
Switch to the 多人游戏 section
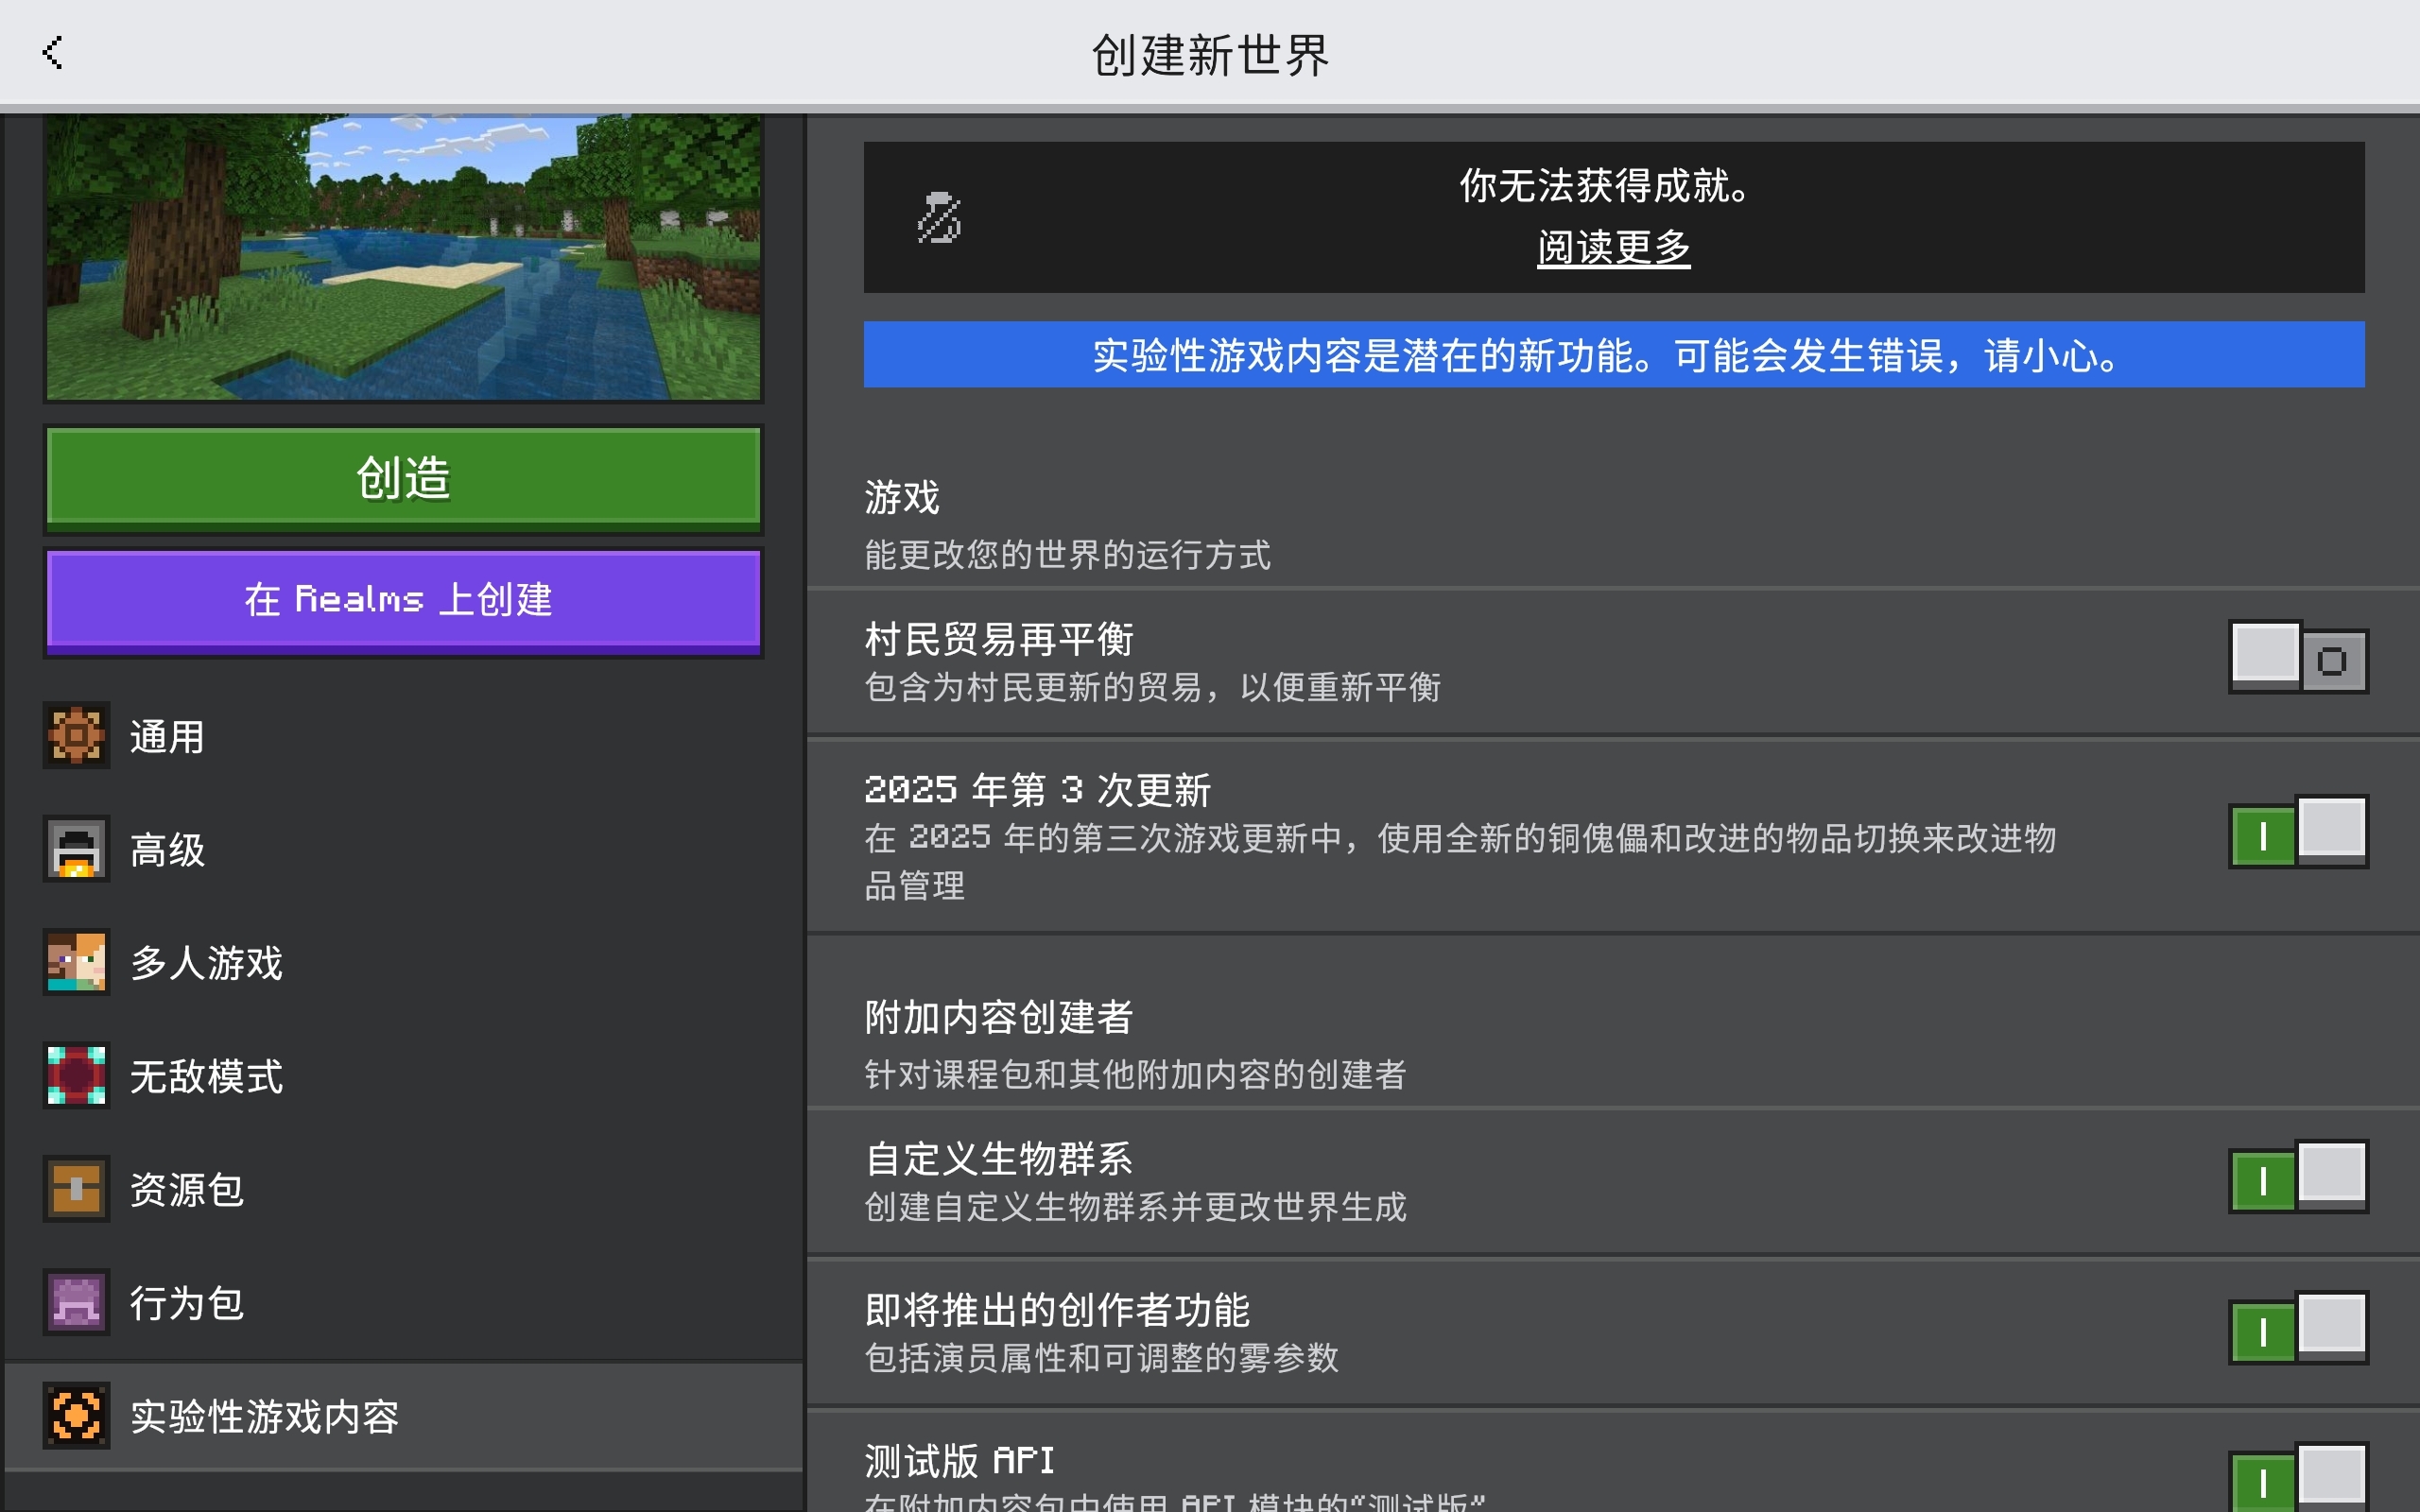click(404, 962)
